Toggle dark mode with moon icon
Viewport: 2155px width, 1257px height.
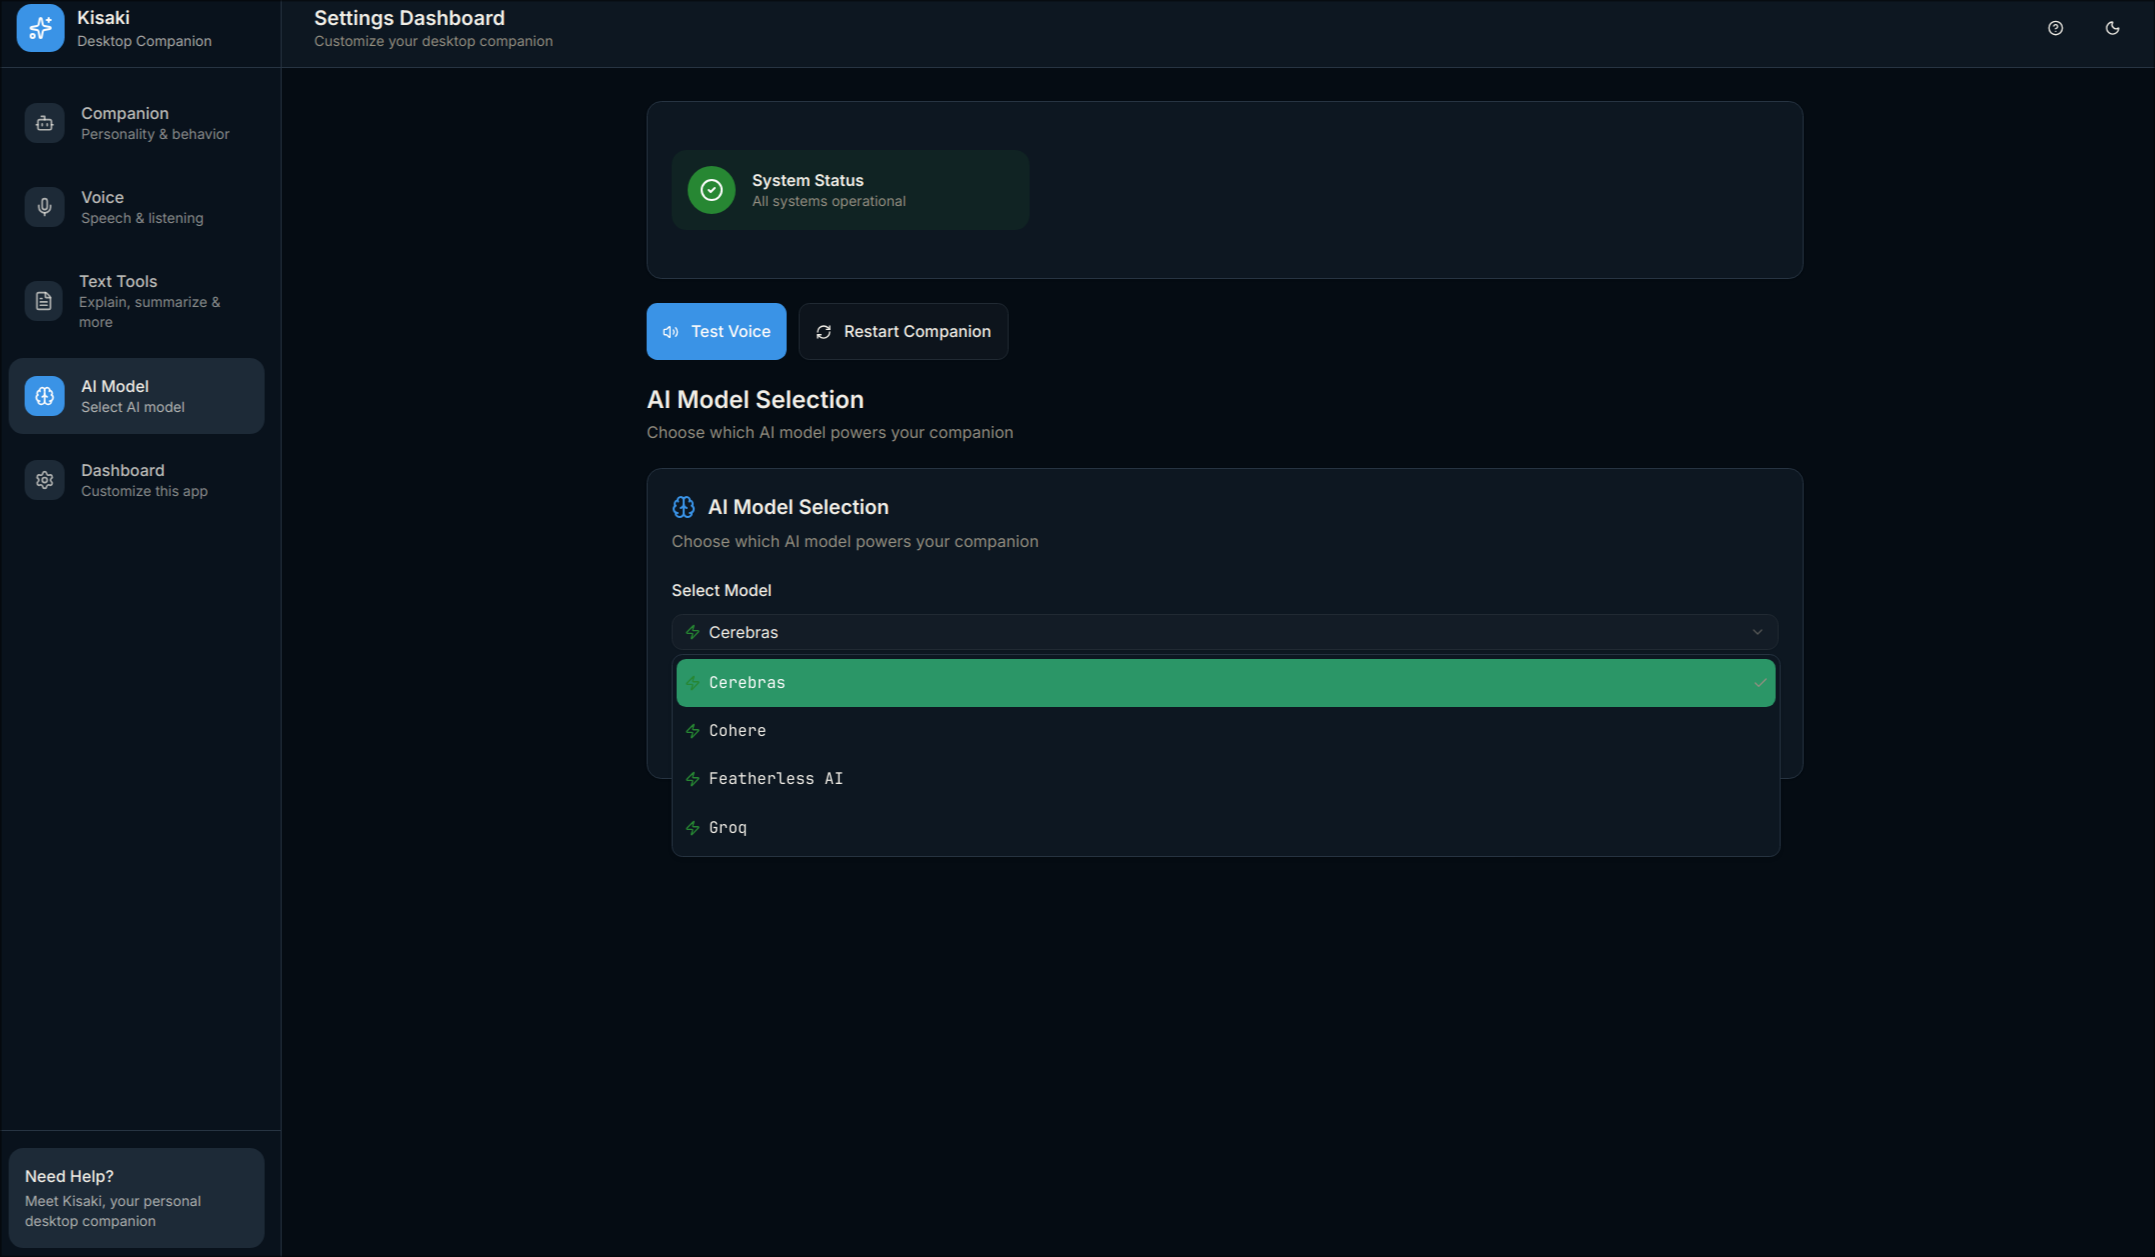(2112, 28)
